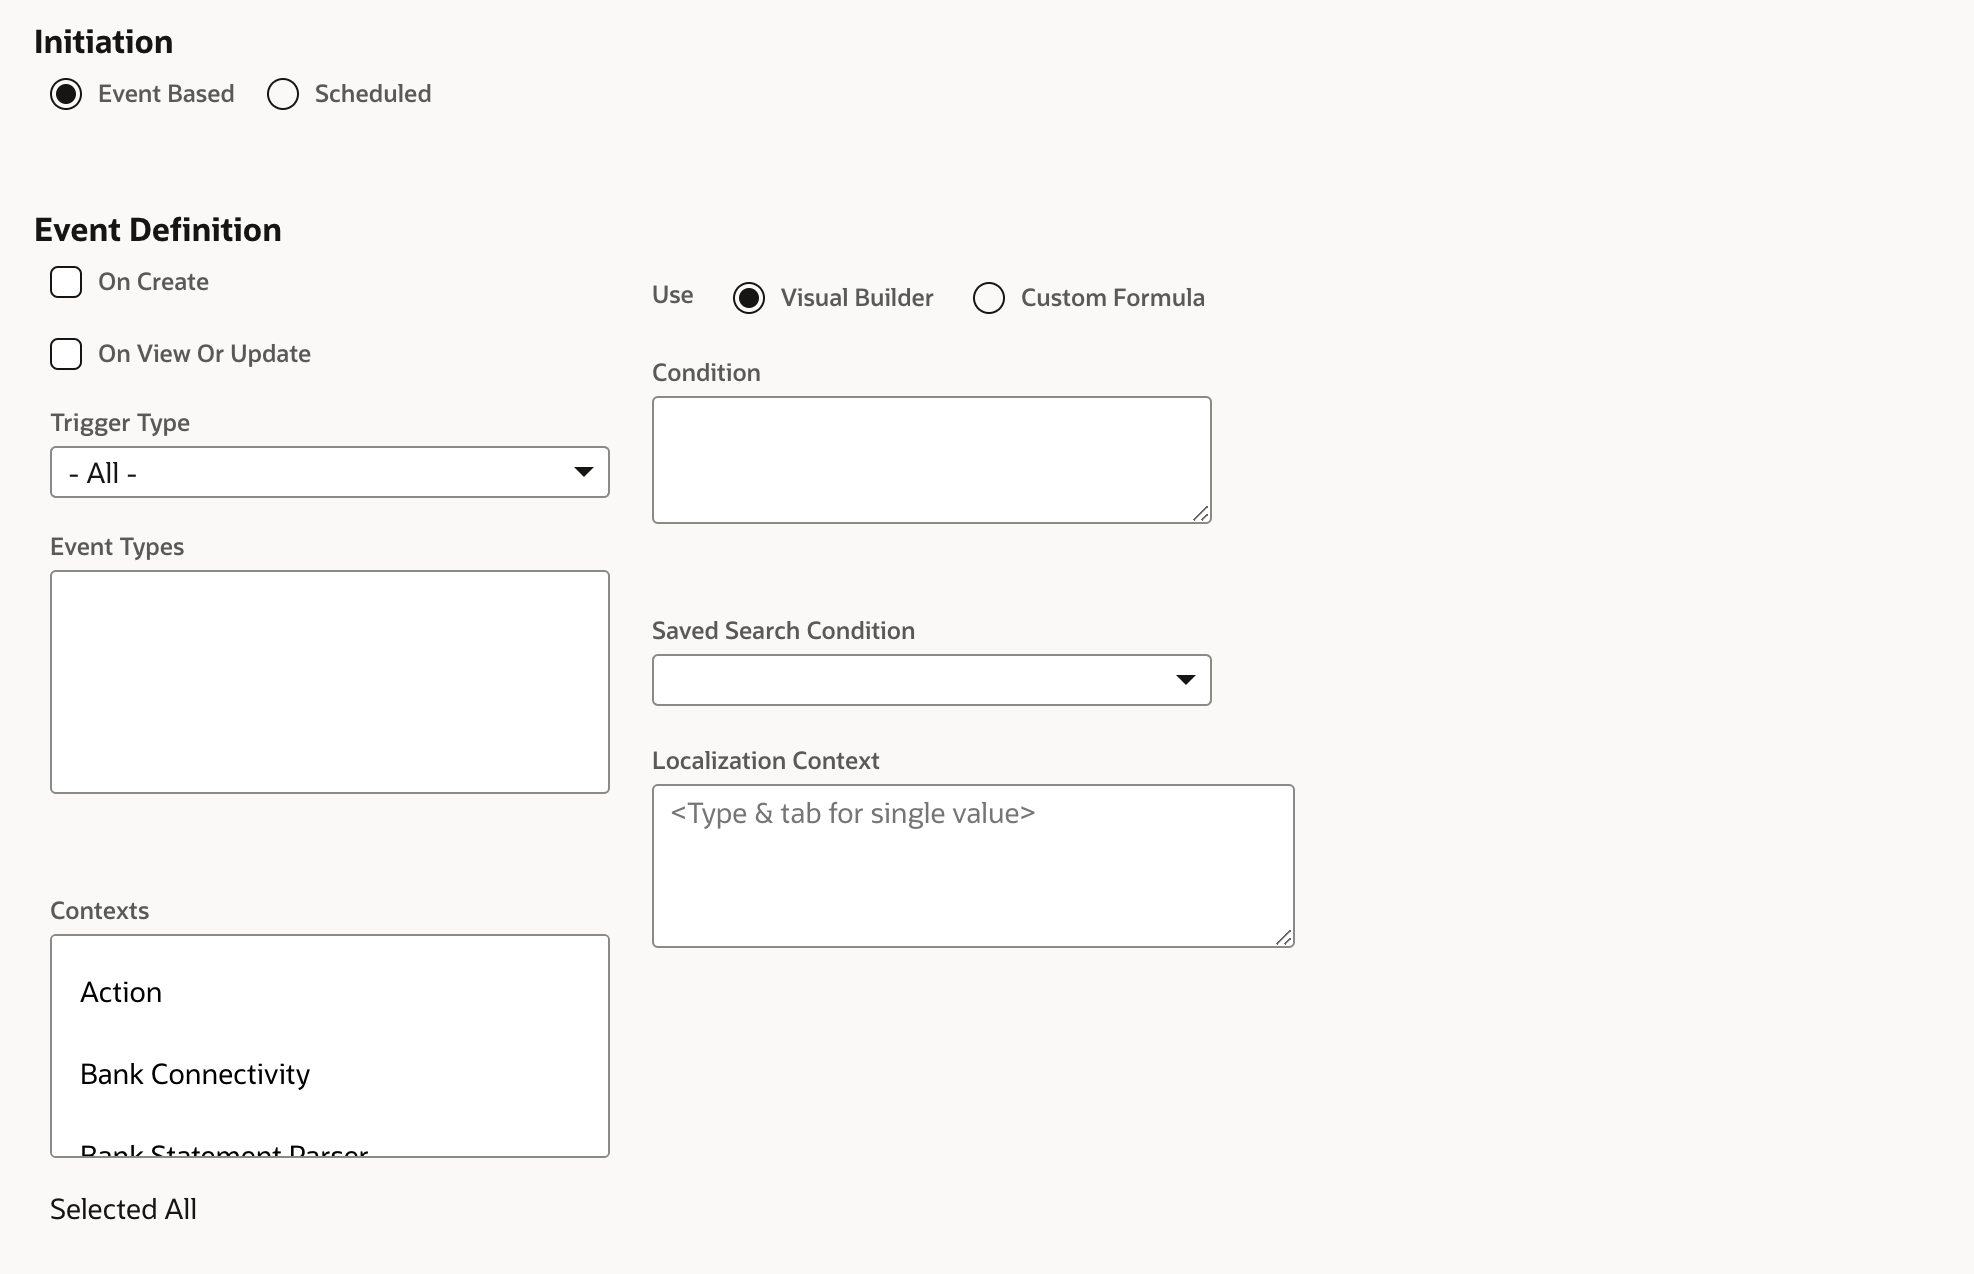Click the Event Definition heading
Image resolution: width=1974 pixels, height=1274 pixels.
[x=158, y=230]
